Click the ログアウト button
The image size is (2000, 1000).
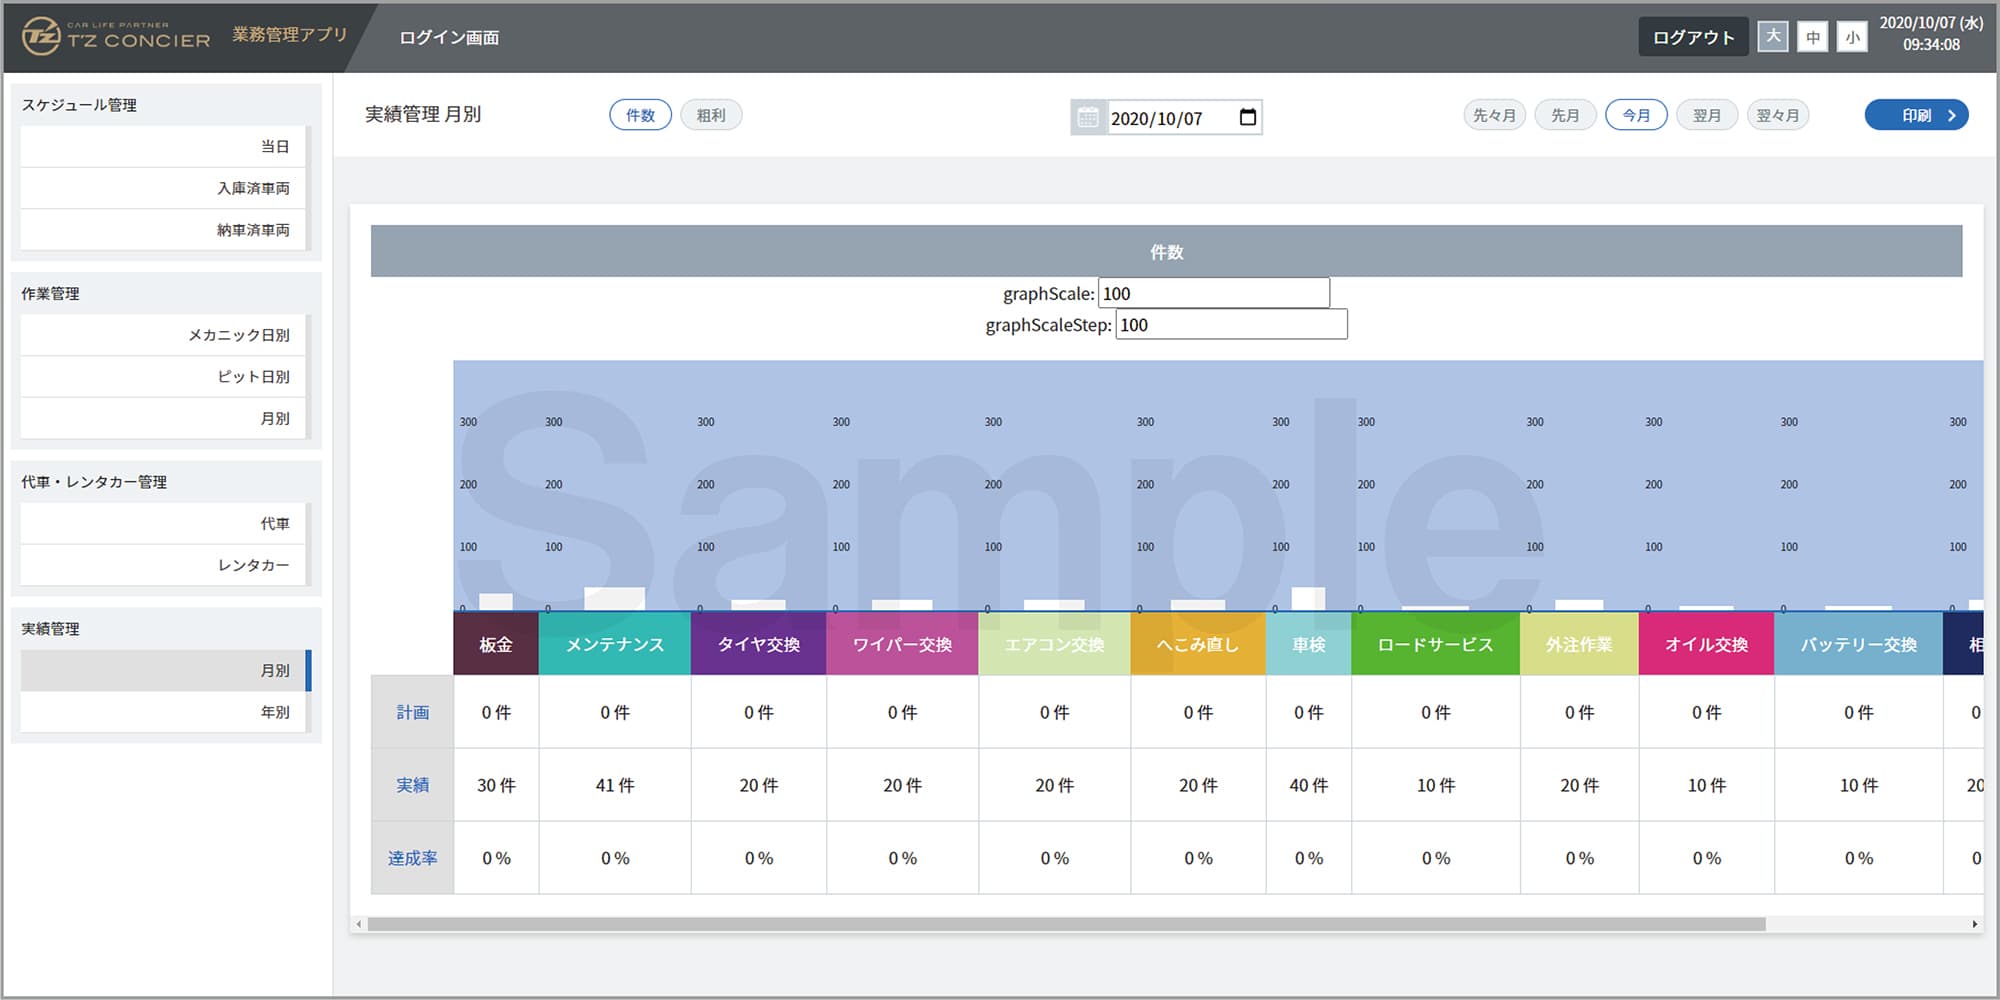(x=1692, y=37)
